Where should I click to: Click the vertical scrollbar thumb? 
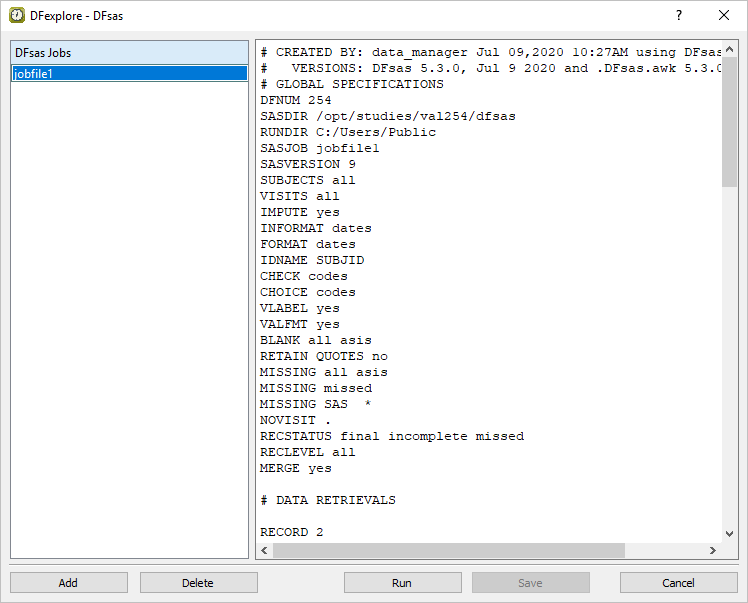729,120
